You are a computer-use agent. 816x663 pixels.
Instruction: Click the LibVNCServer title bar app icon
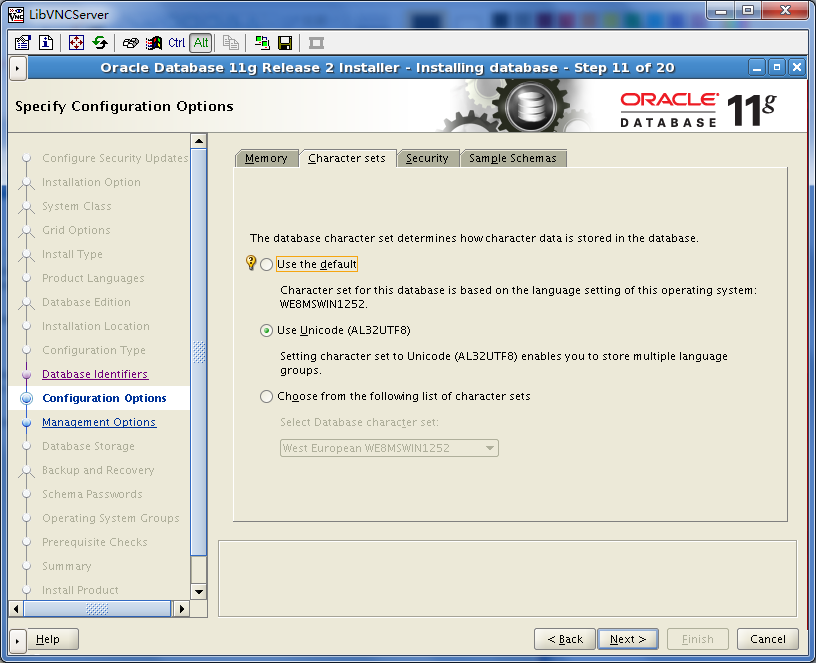click(x=16, y=14)
